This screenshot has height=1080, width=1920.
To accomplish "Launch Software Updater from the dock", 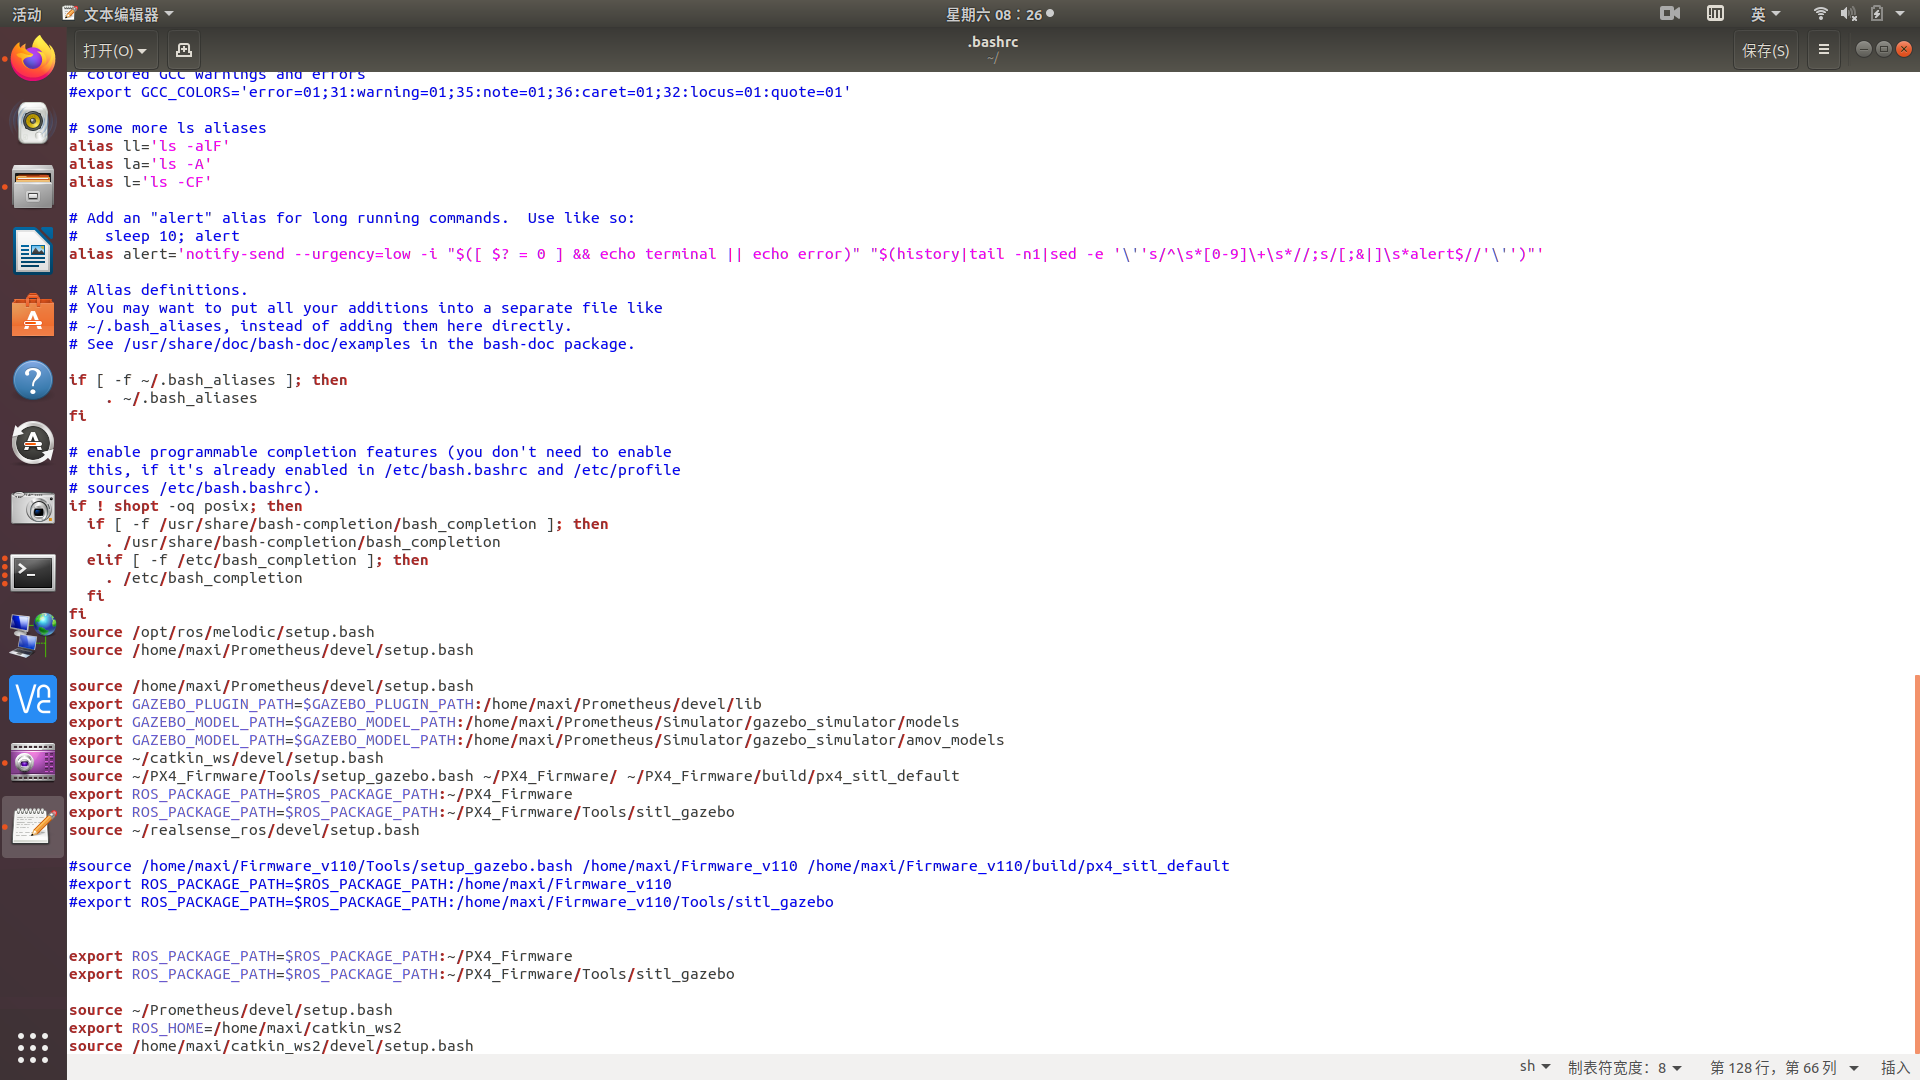I will coord(33,443).
